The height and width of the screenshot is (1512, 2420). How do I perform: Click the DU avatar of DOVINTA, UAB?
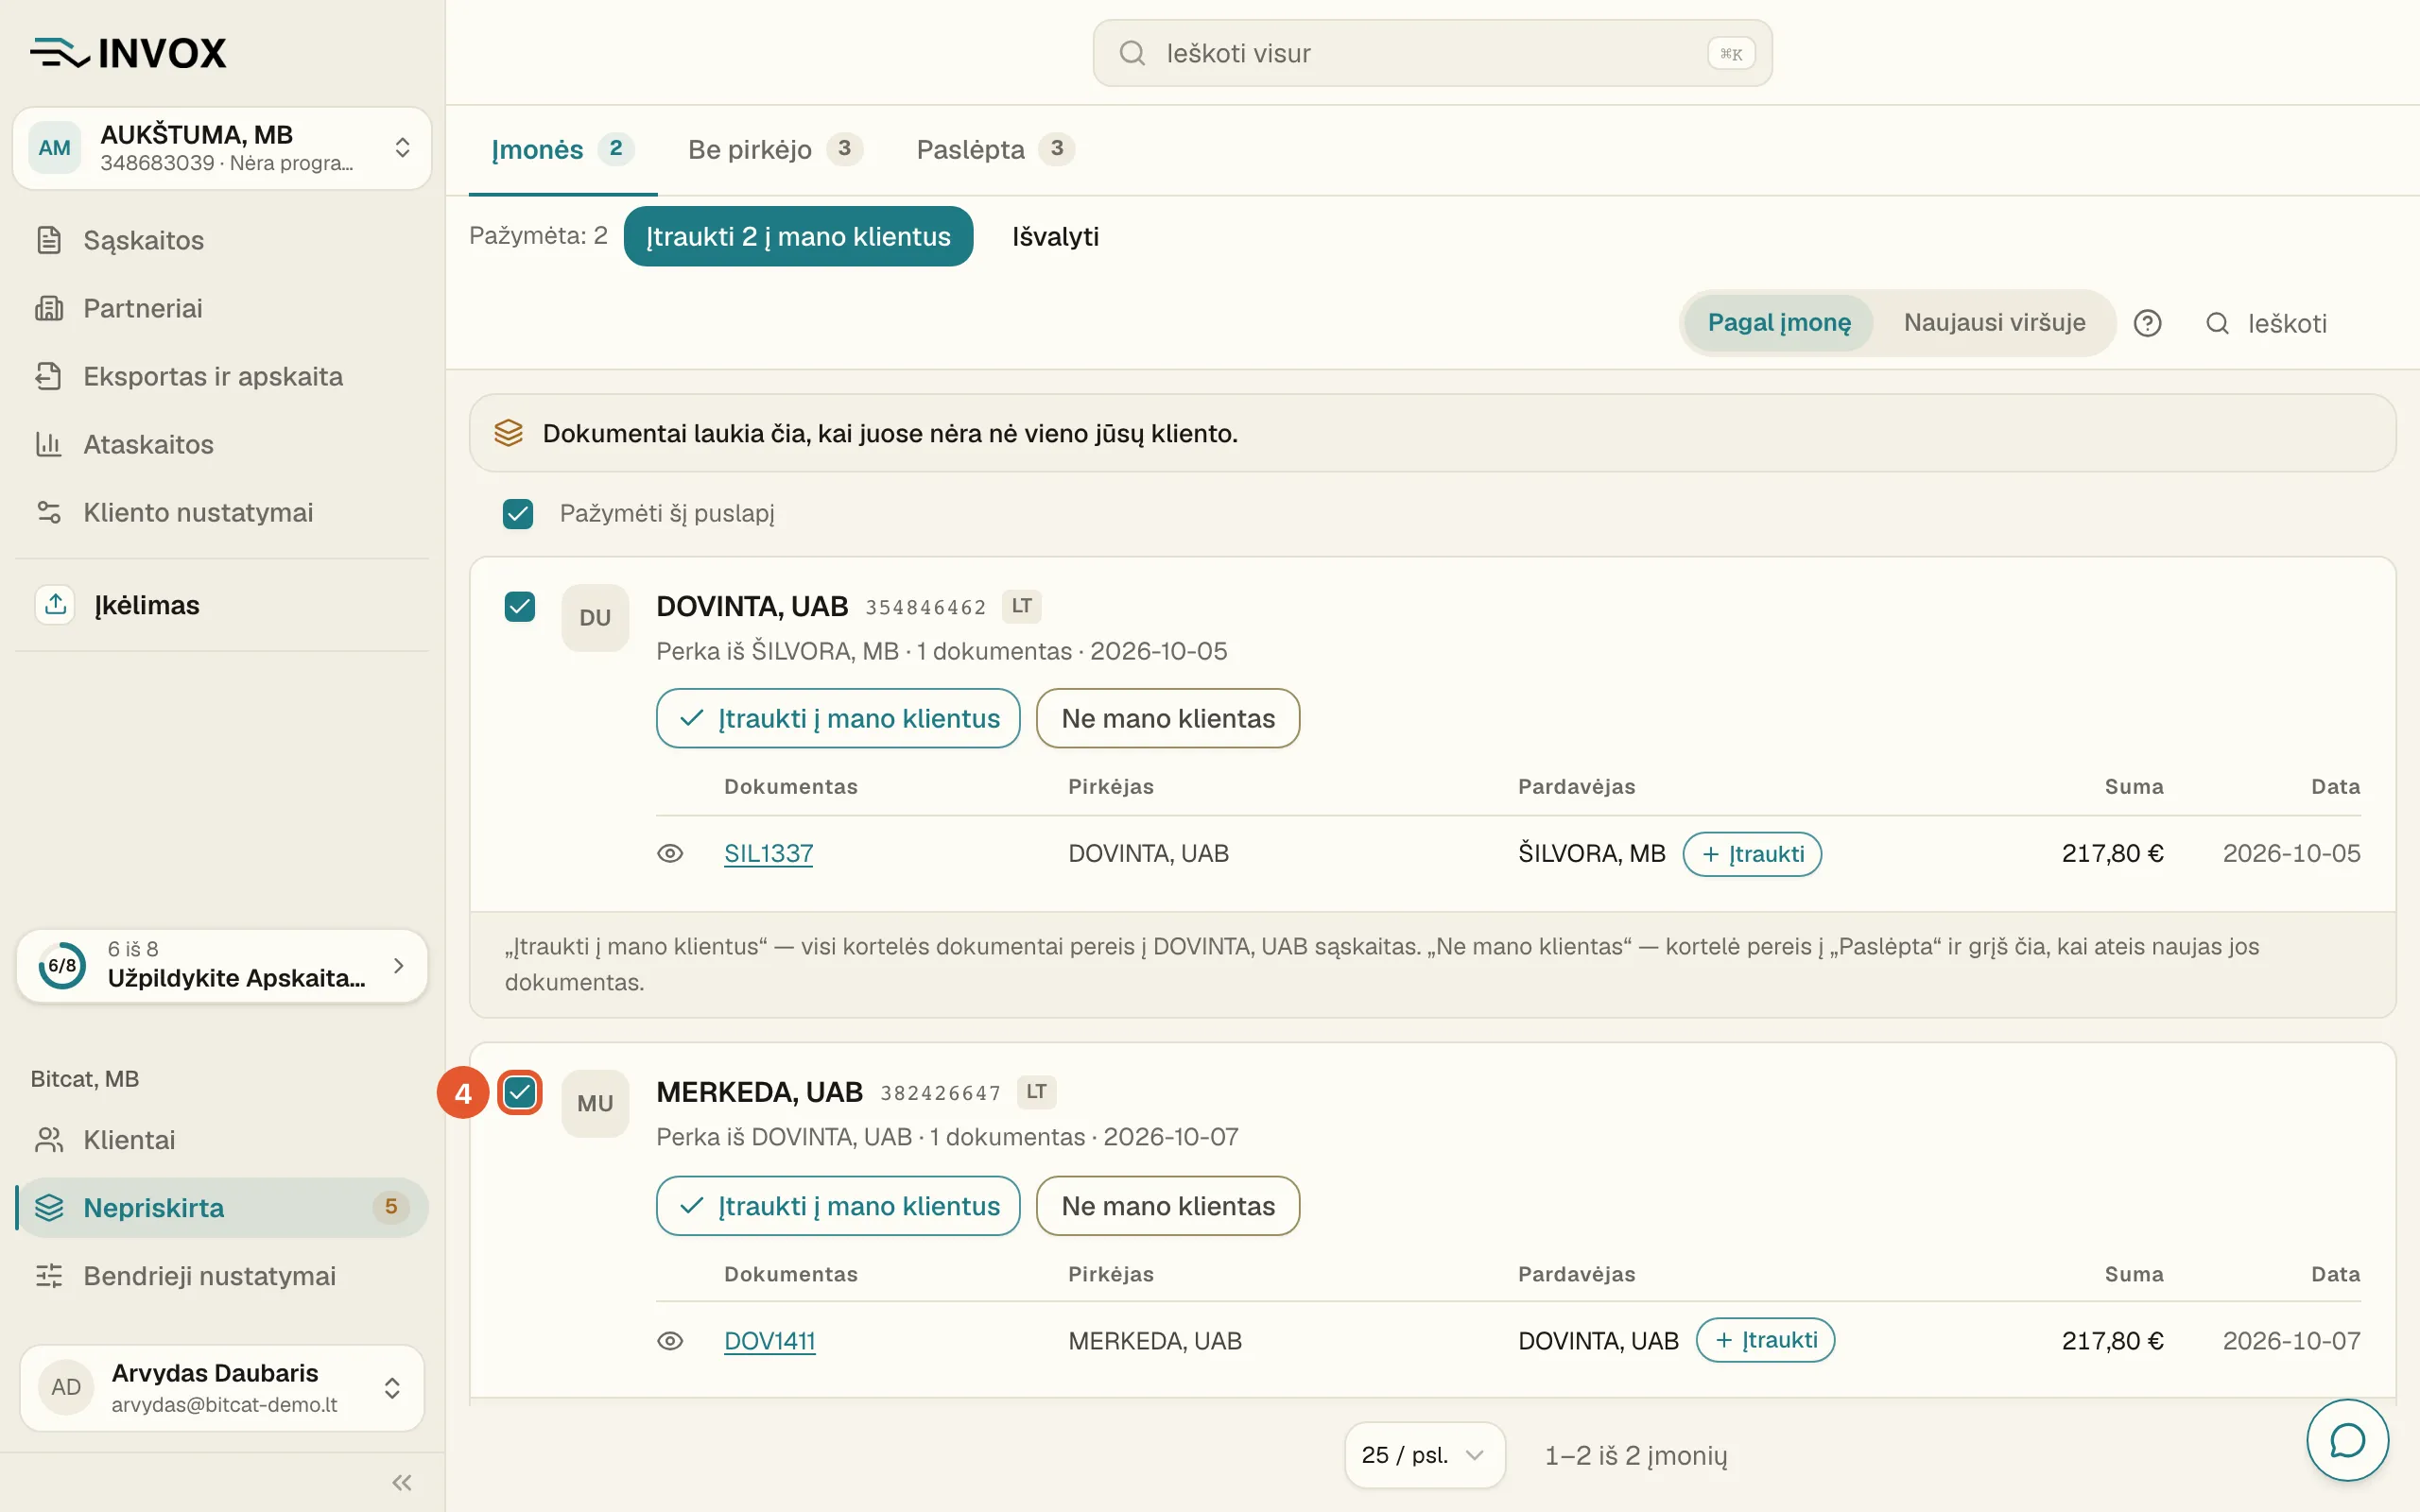[595, 618]
